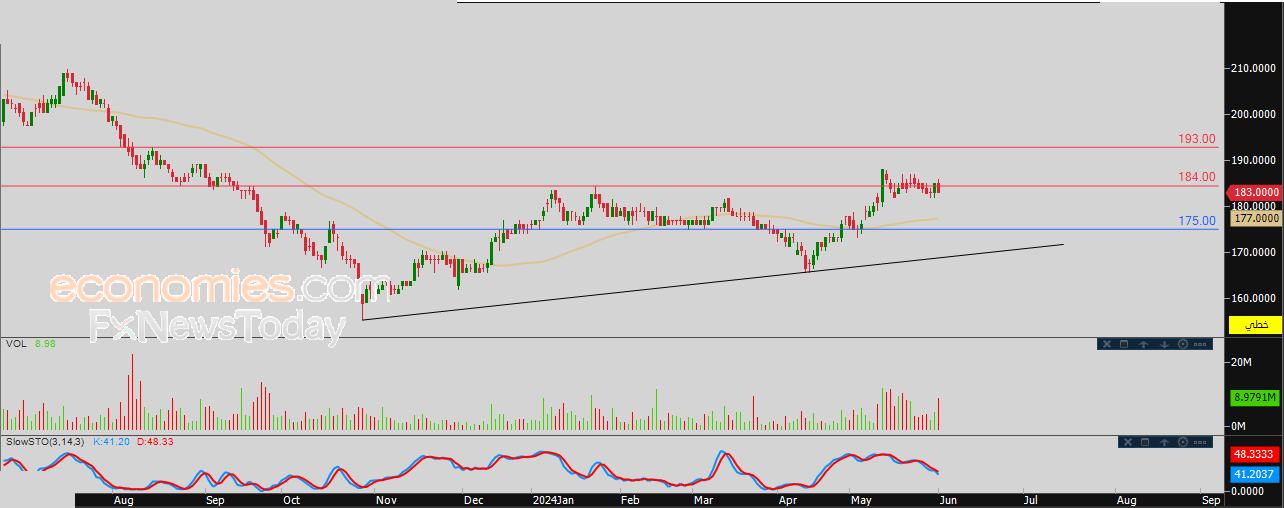
Task: Move the SlowSTO panel up
Action: pos(1164,442)
